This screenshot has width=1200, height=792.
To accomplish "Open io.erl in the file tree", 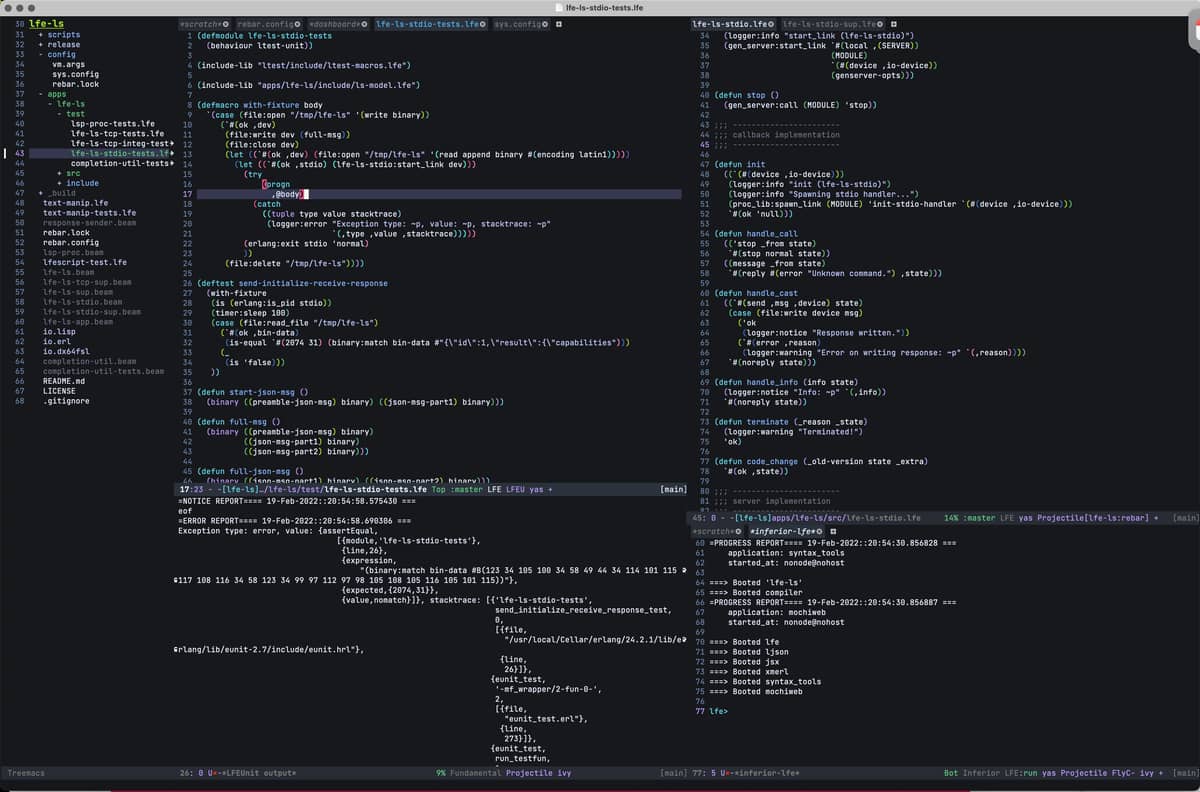I will coord(57,341).
